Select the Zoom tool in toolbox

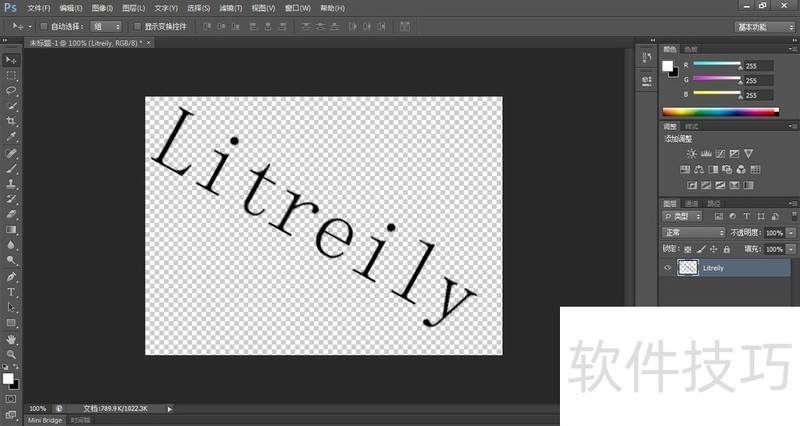click(11, 354)
